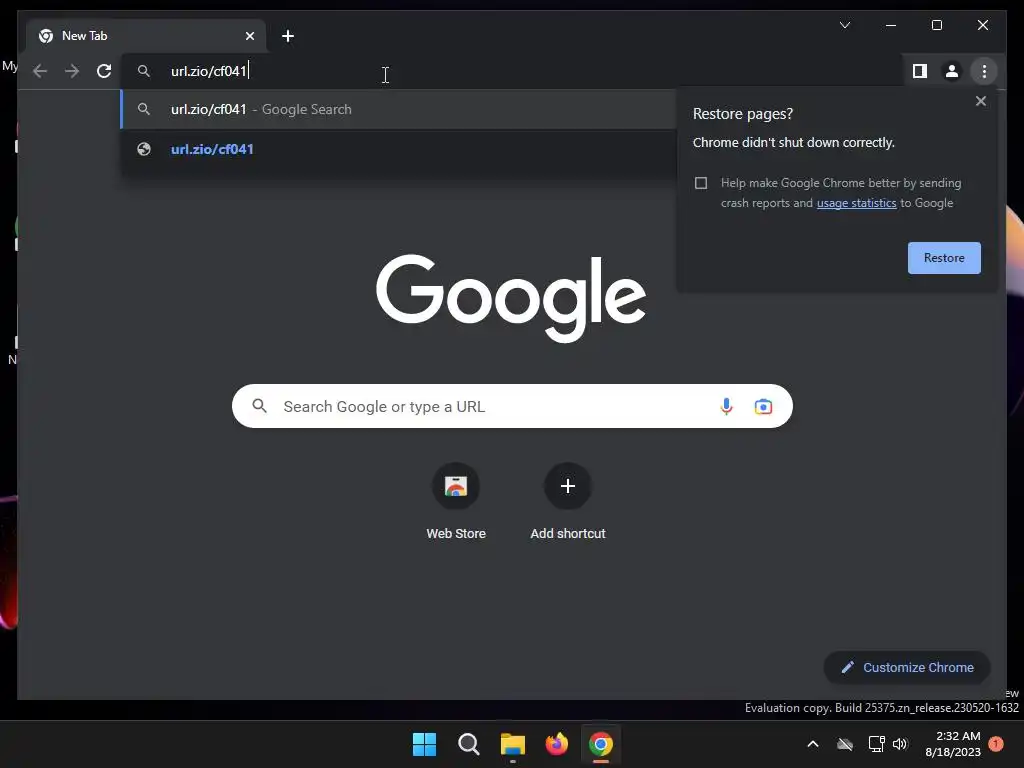Image resolution: width=1024 pixels, height=768 pixels.
Task: Open the profile avatar icon
Action: (x=952, y=71)
